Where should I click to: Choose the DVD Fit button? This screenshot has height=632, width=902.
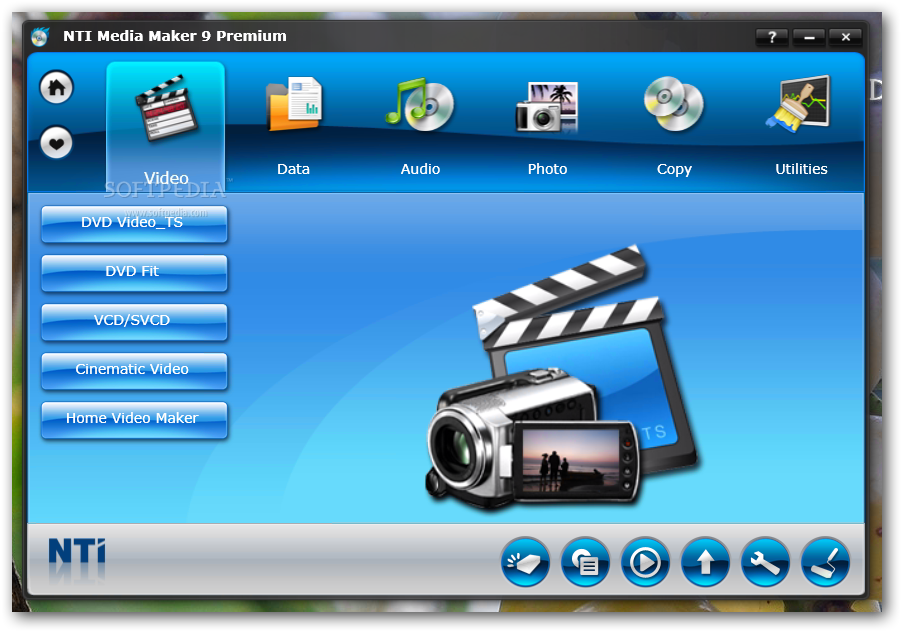(x=134, y=273)
